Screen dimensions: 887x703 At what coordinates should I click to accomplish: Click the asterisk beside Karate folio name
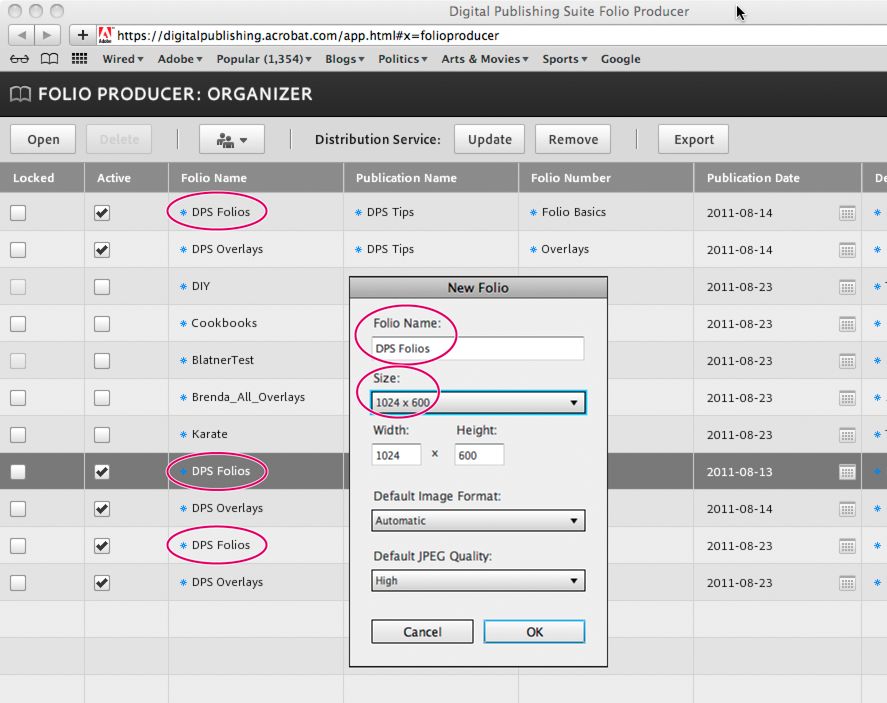pyautogui.click(x=183, y=434)
